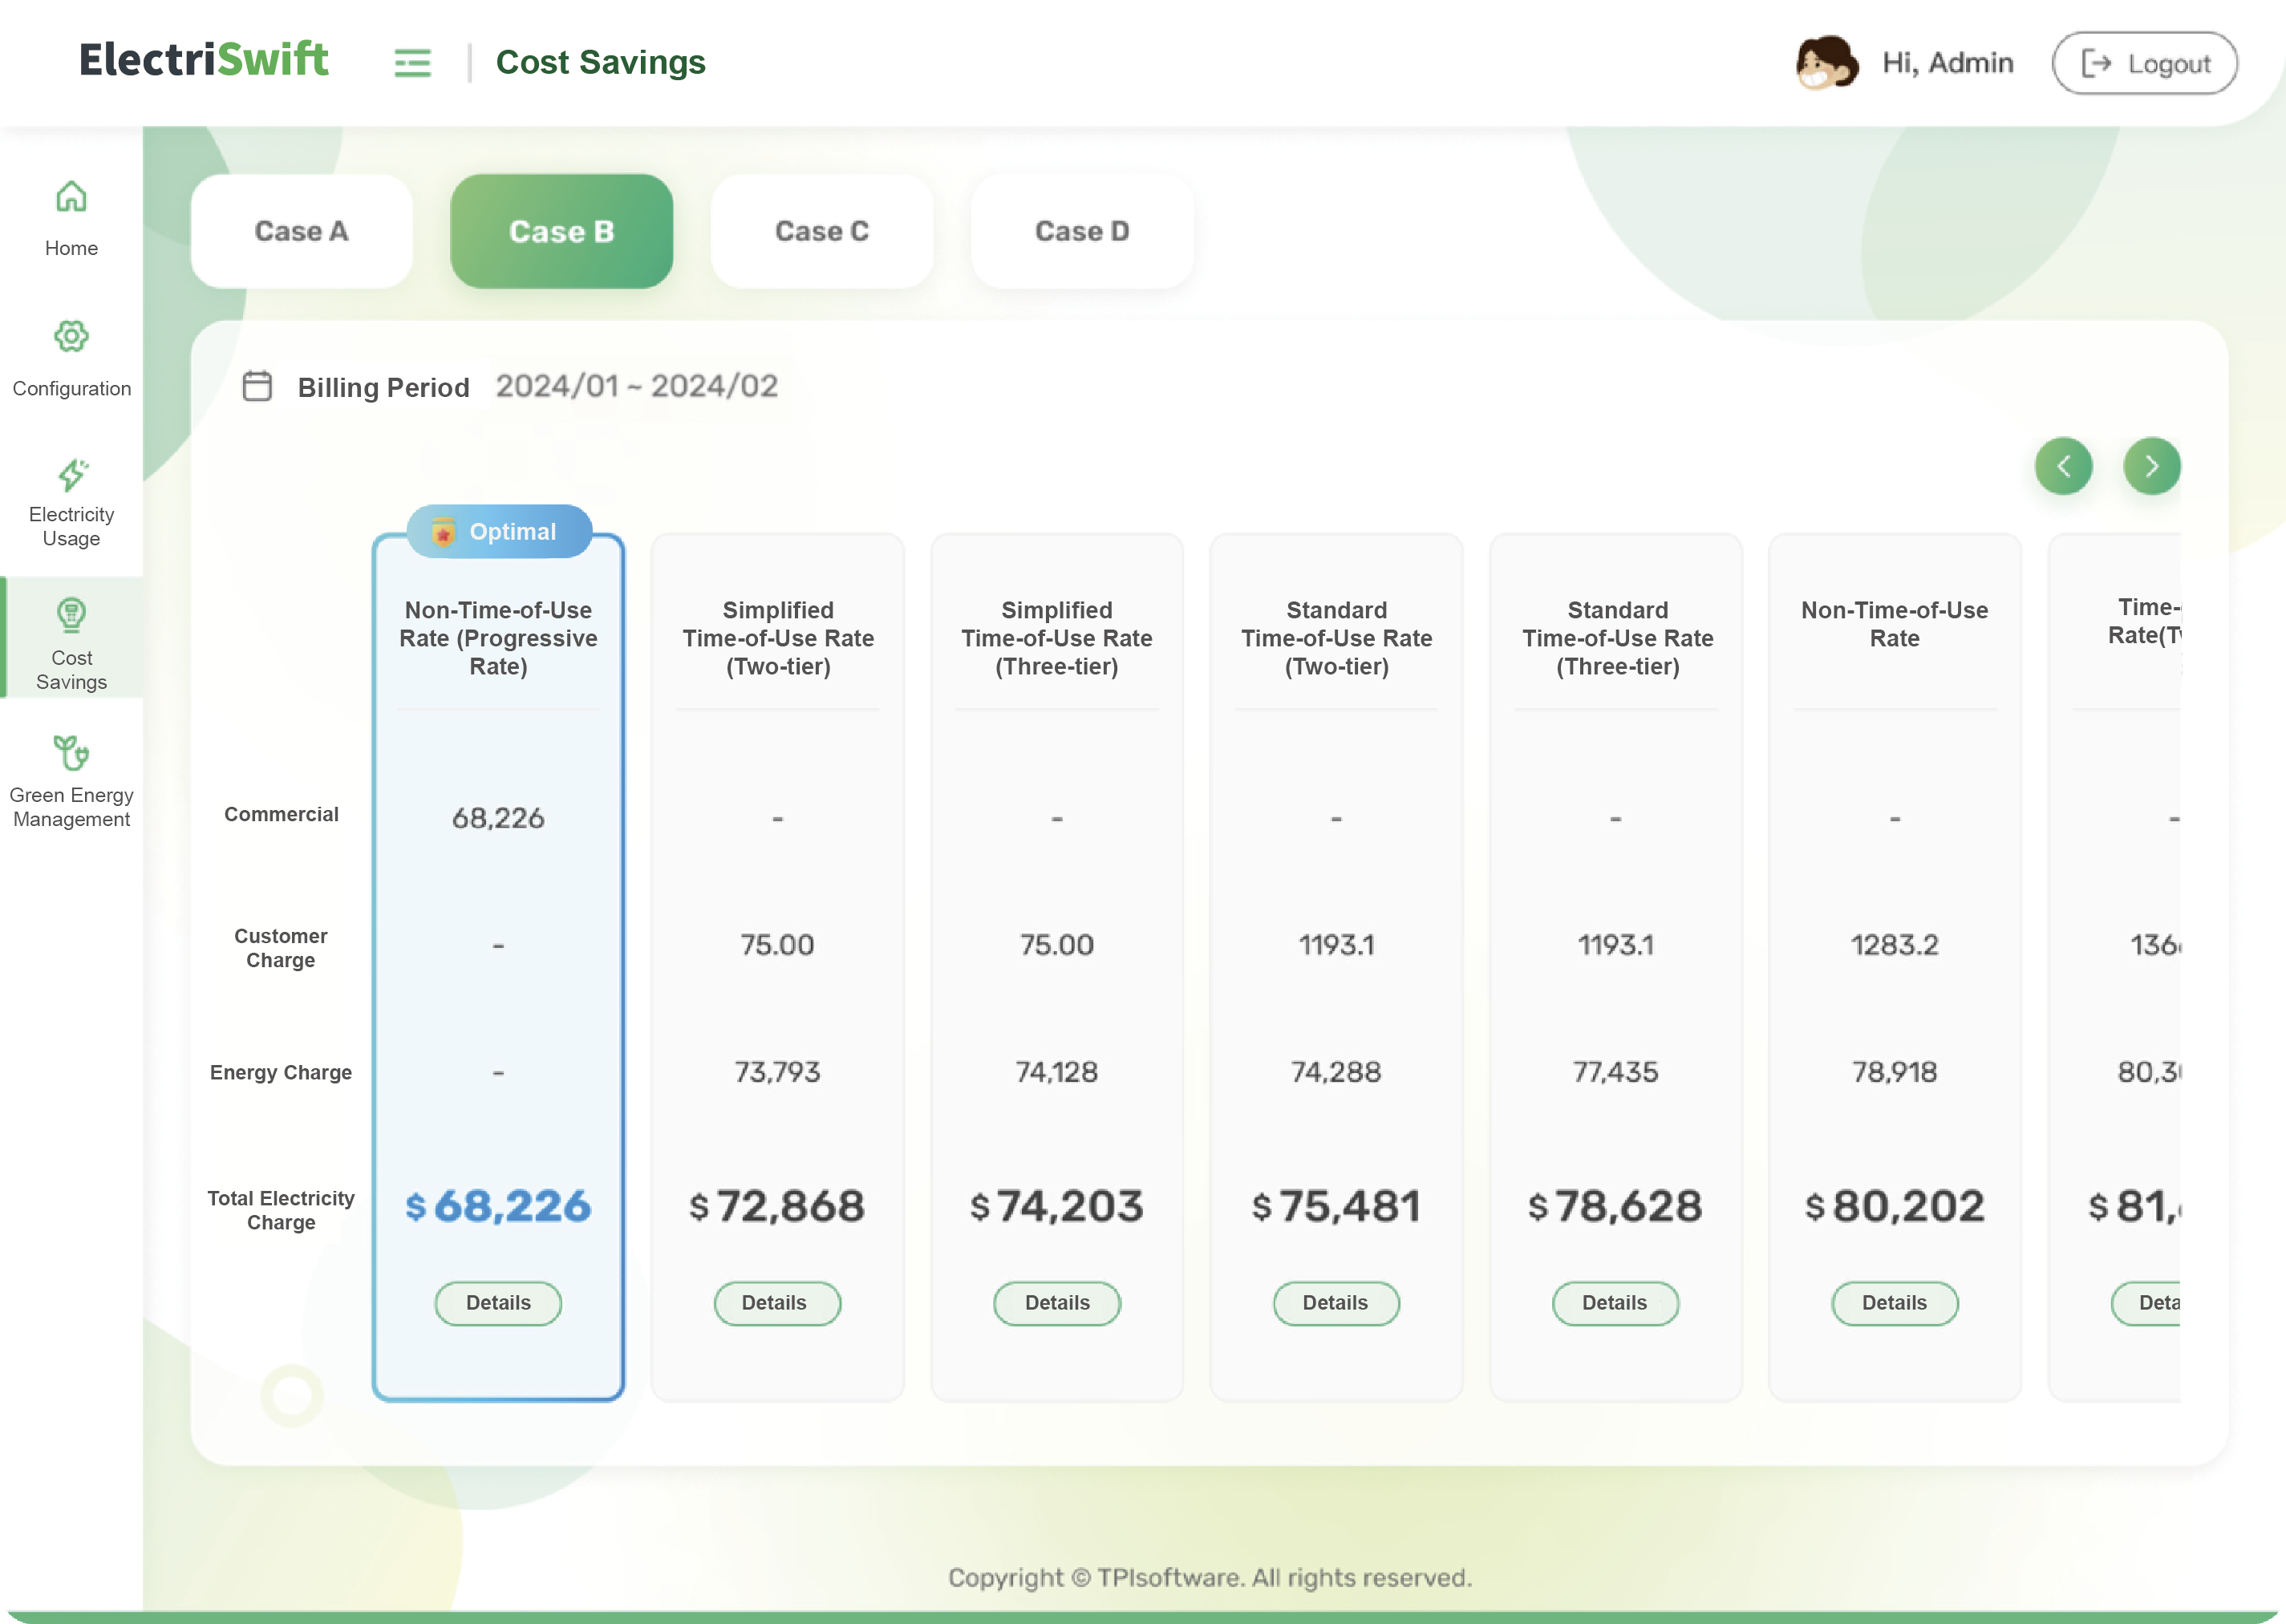Click the $80,202 total charge
Viewport: 2286px width, 1624px height.
coord(1895,1206)
